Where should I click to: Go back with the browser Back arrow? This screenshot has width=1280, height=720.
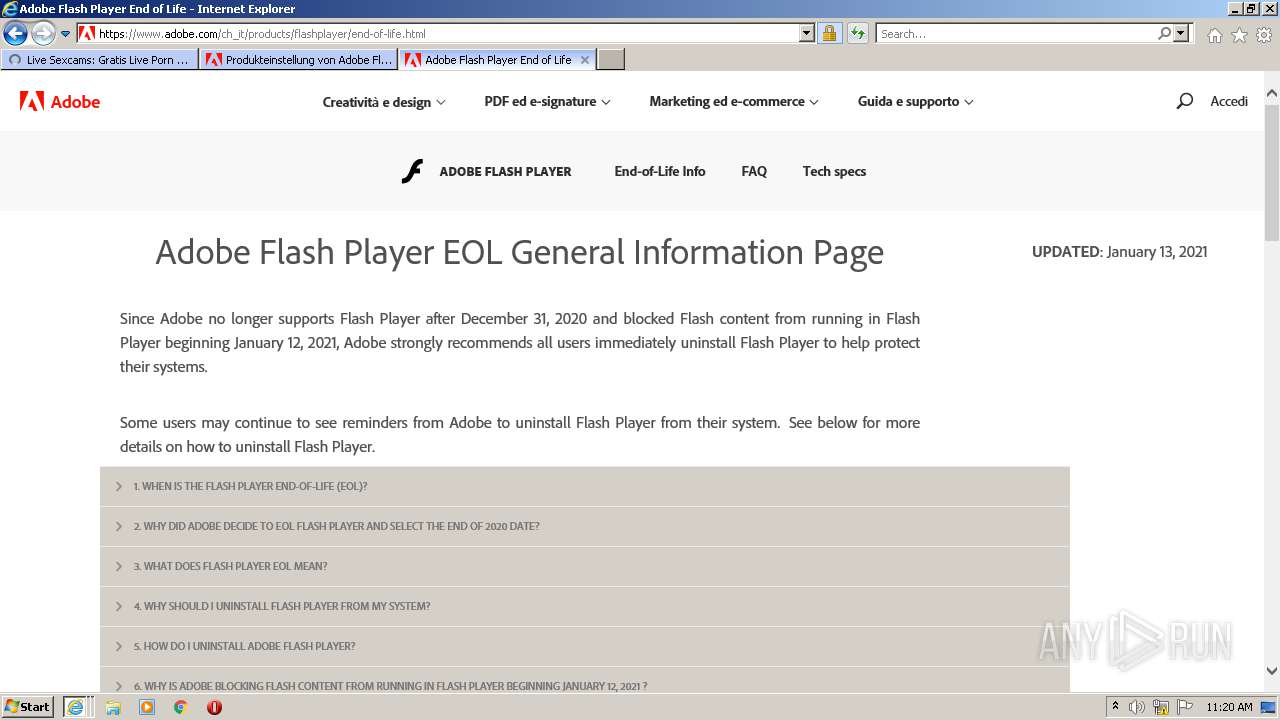click(x=15, y=33)
